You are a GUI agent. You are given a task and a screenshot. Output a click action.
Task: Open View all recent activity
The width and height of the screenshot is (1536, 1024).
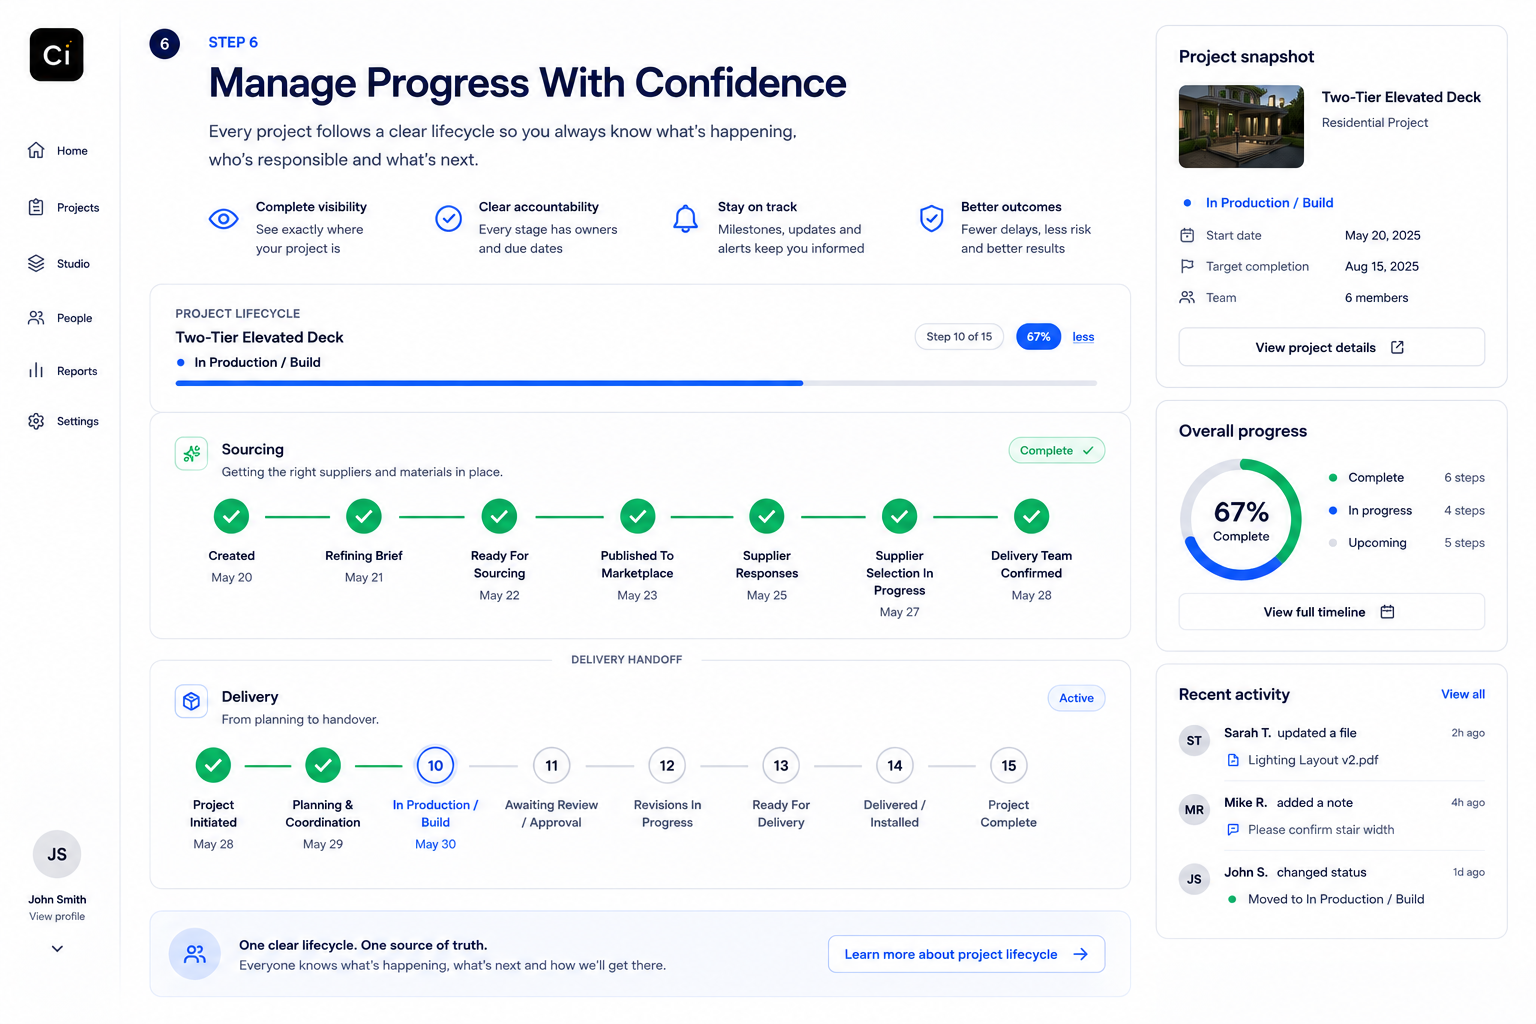1462,694
